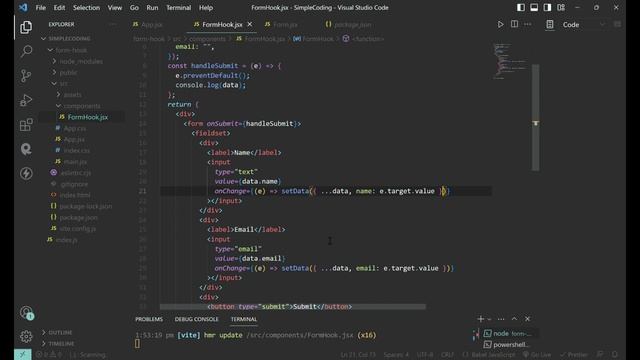Open the Search view in activity bar
Viewport: 640px width, 360px height.
(x=26, y=51)
